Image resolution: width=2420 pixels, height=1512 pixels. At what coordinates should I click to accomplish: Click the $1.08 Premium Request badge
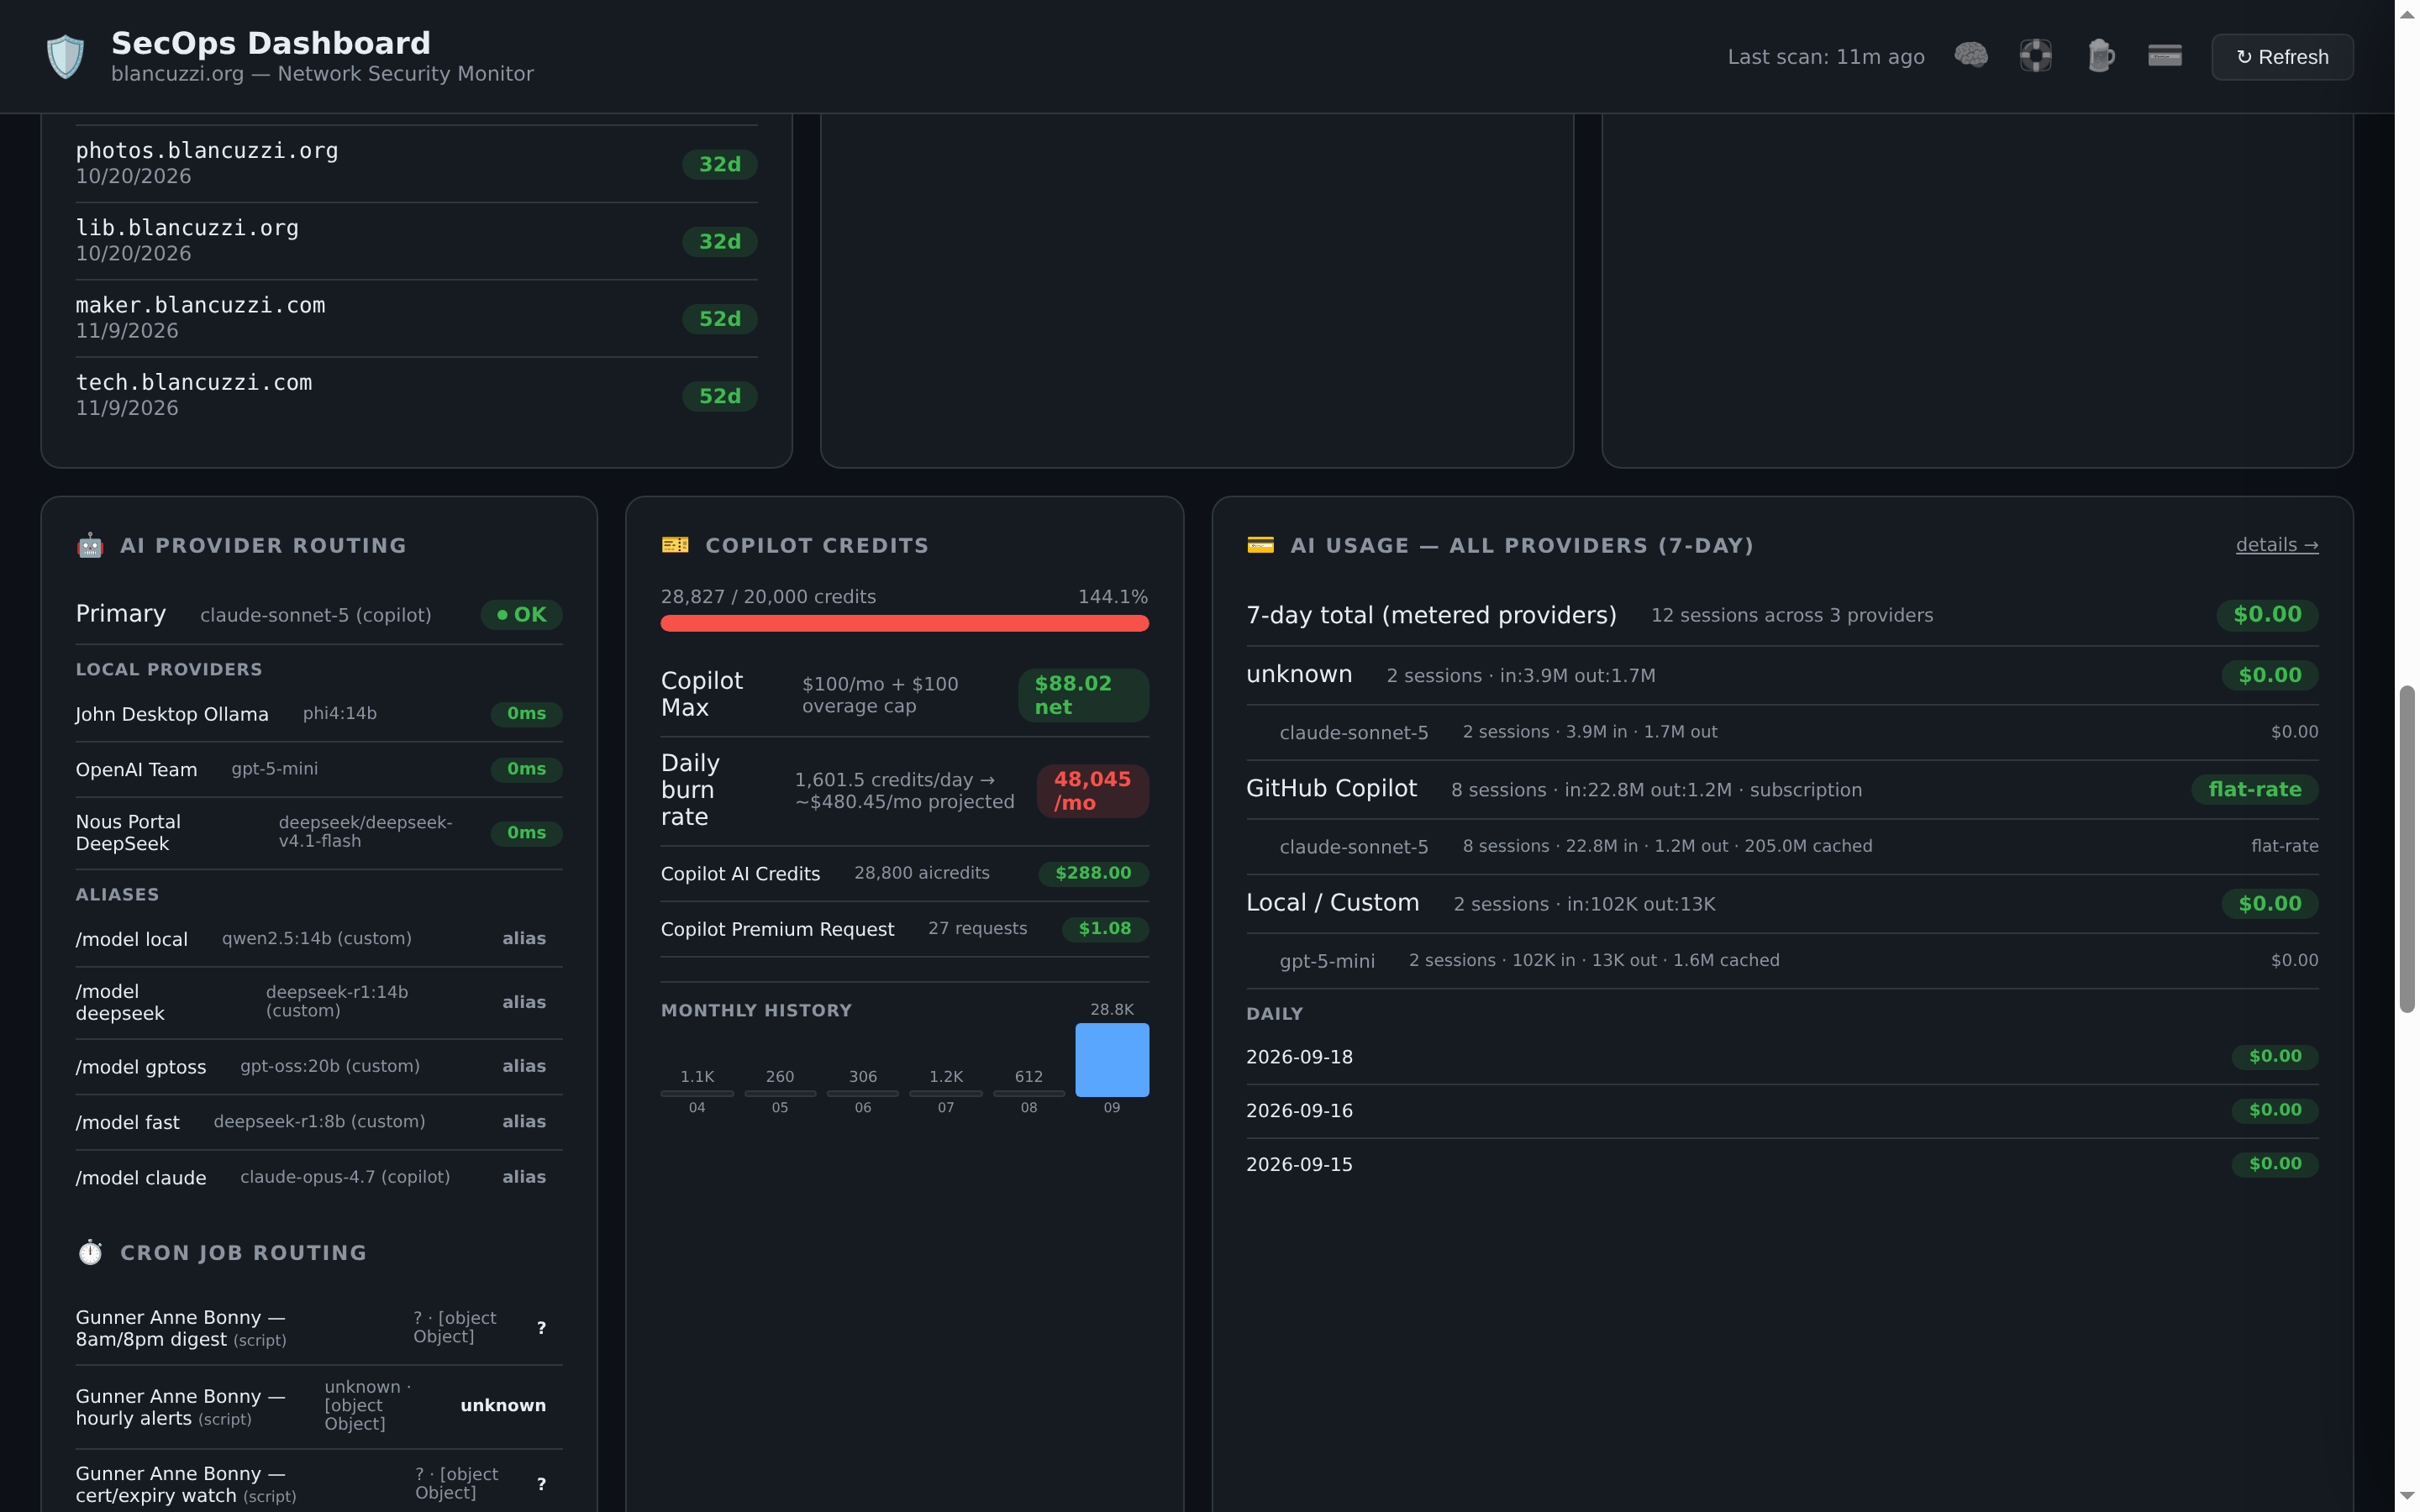pyautogui.click(x=1104, y=929)
